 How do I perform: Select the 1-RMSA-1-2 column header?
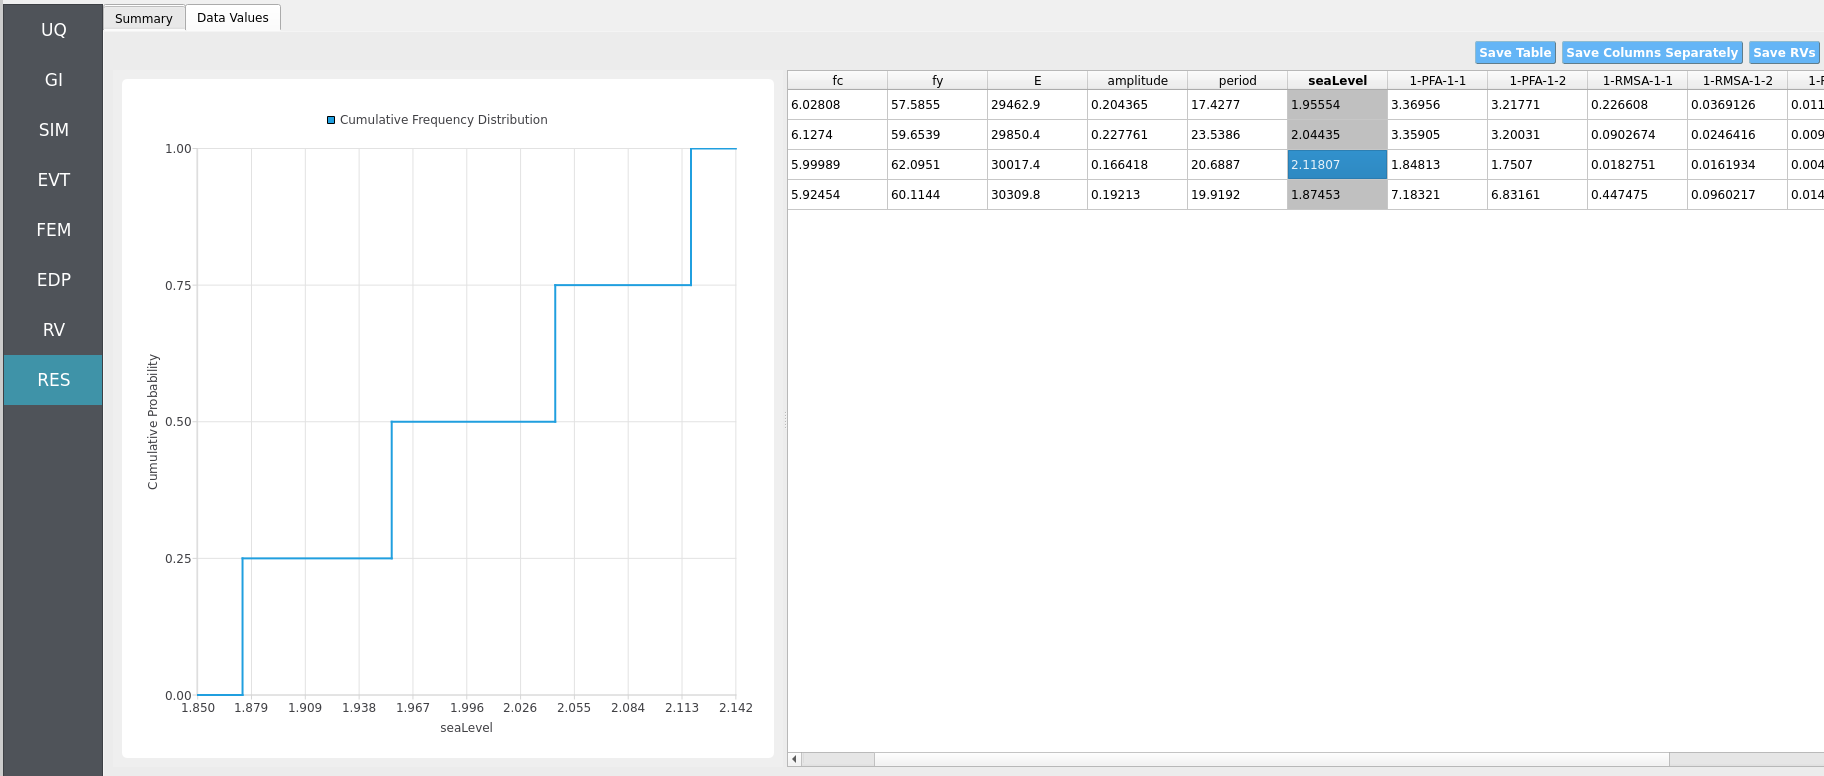pos(1737,80)
